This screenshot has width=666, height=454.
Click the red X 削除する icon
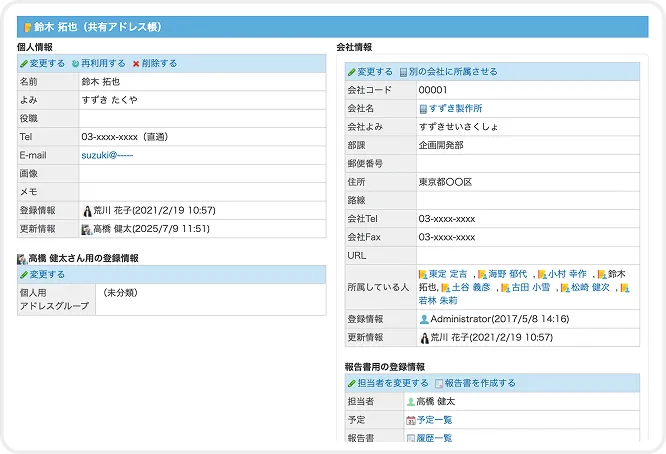click(x=136, y=64)
